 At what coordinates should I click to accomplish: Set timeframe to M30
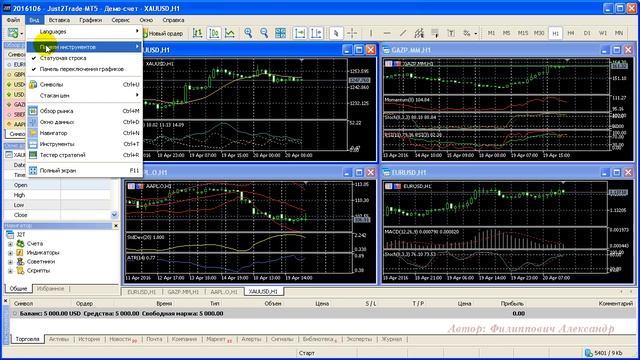pos(539,33)
